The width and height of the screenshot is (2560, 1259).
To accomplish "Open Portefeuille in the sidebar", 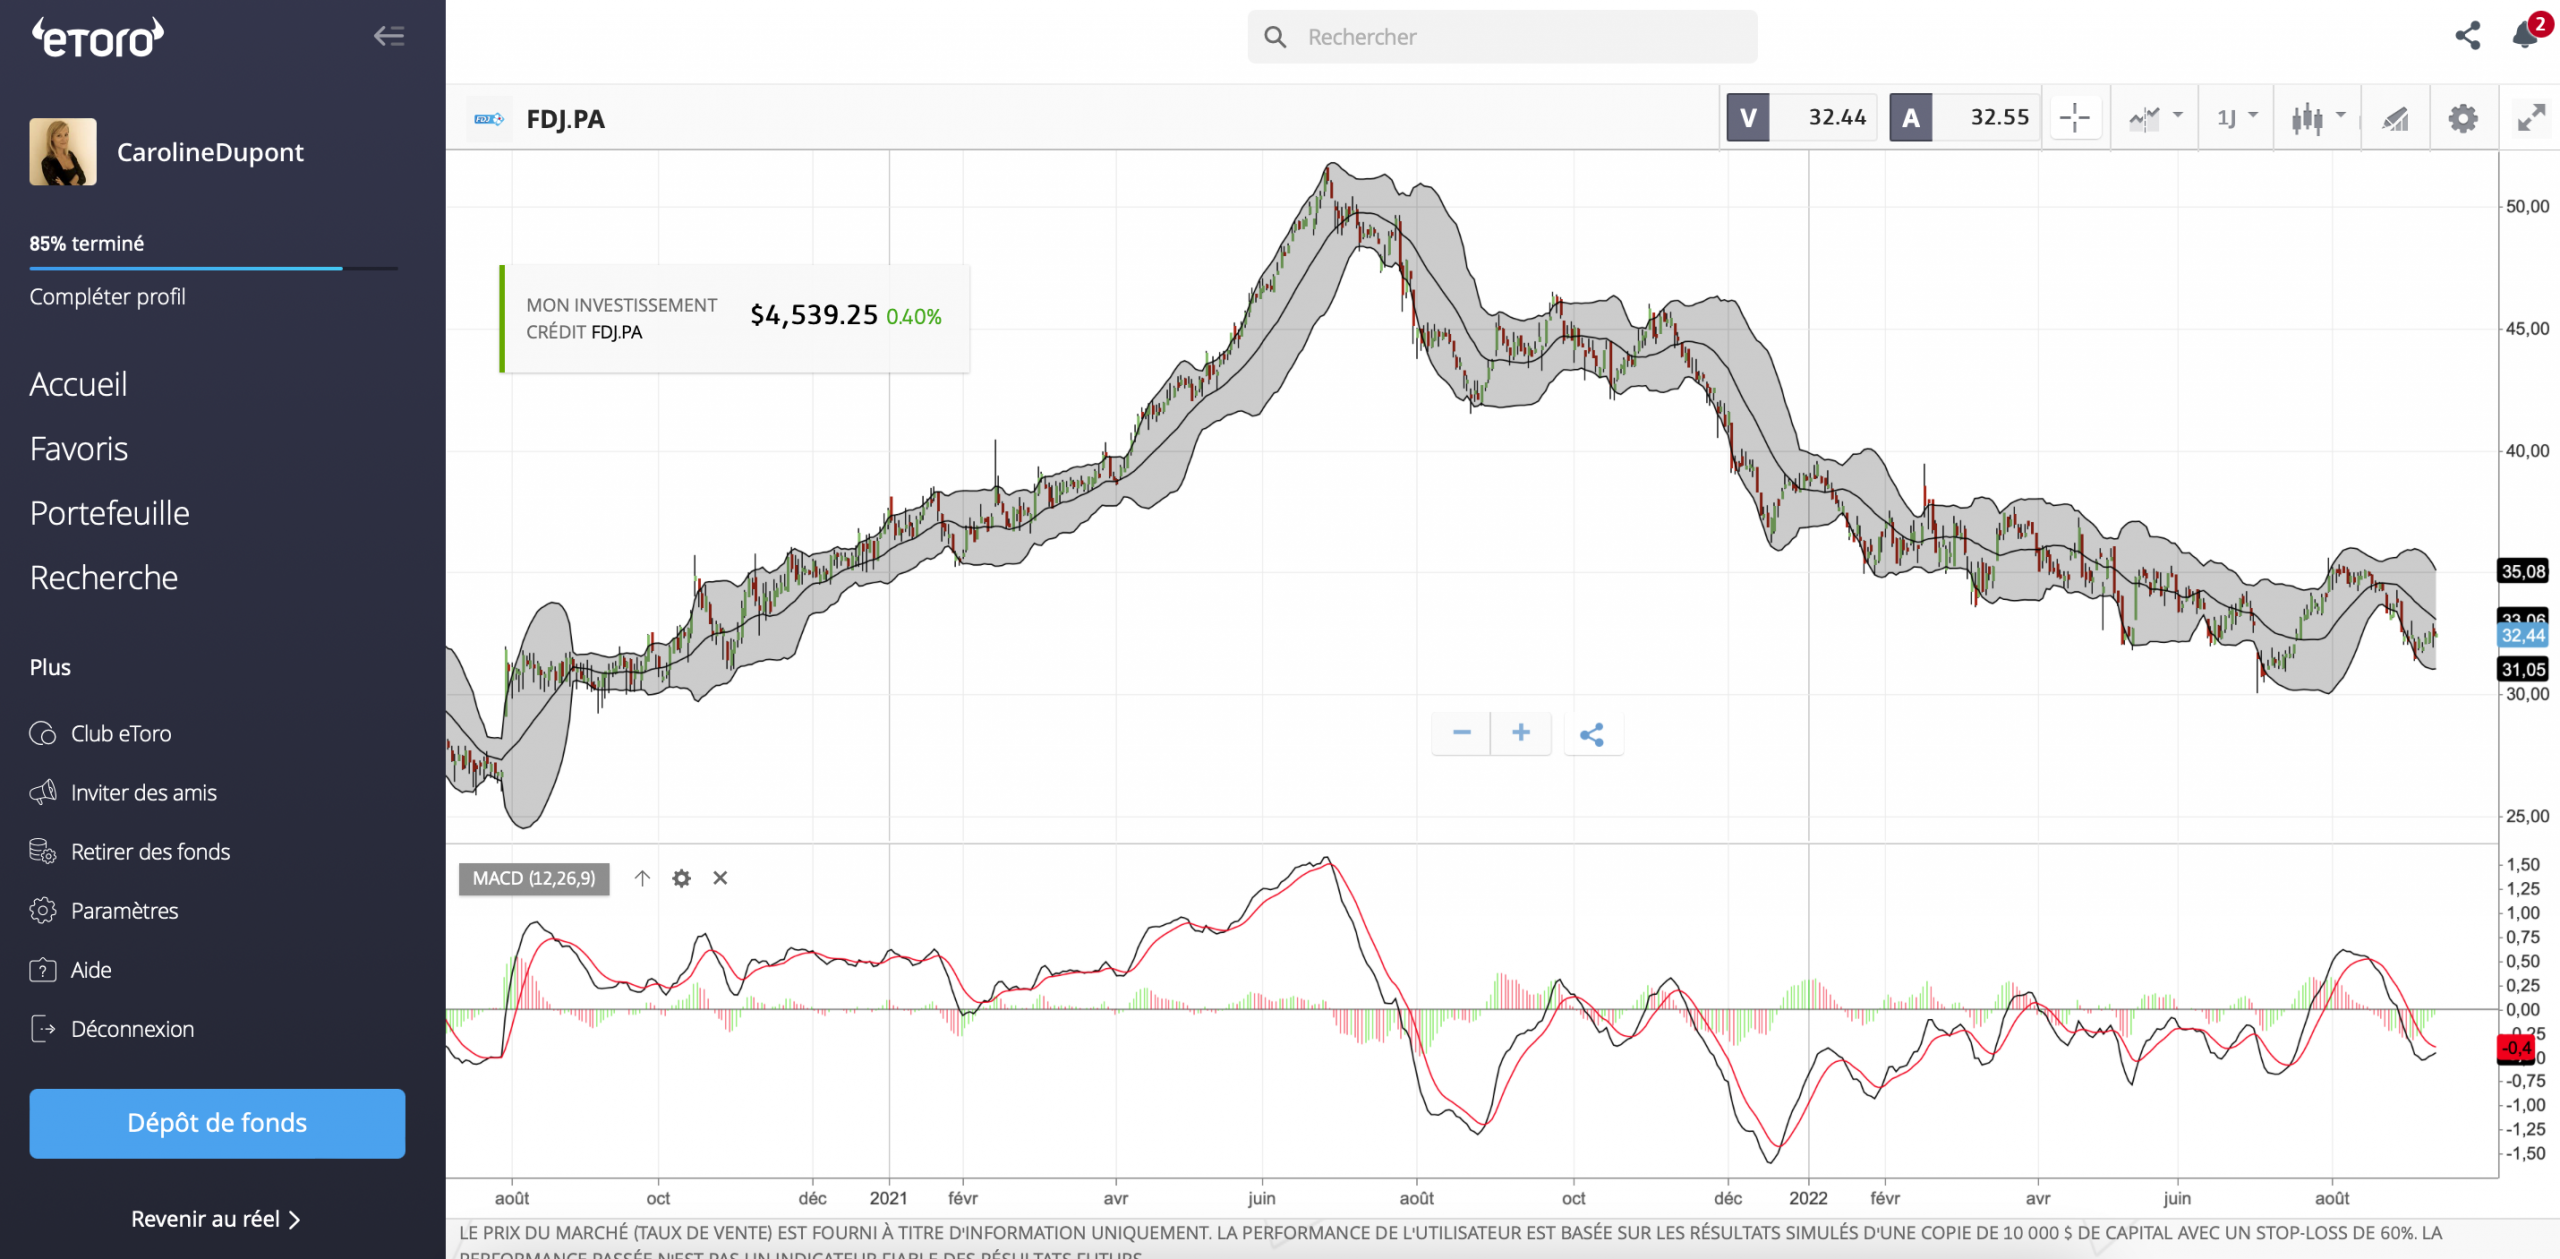I will point(110,513).
